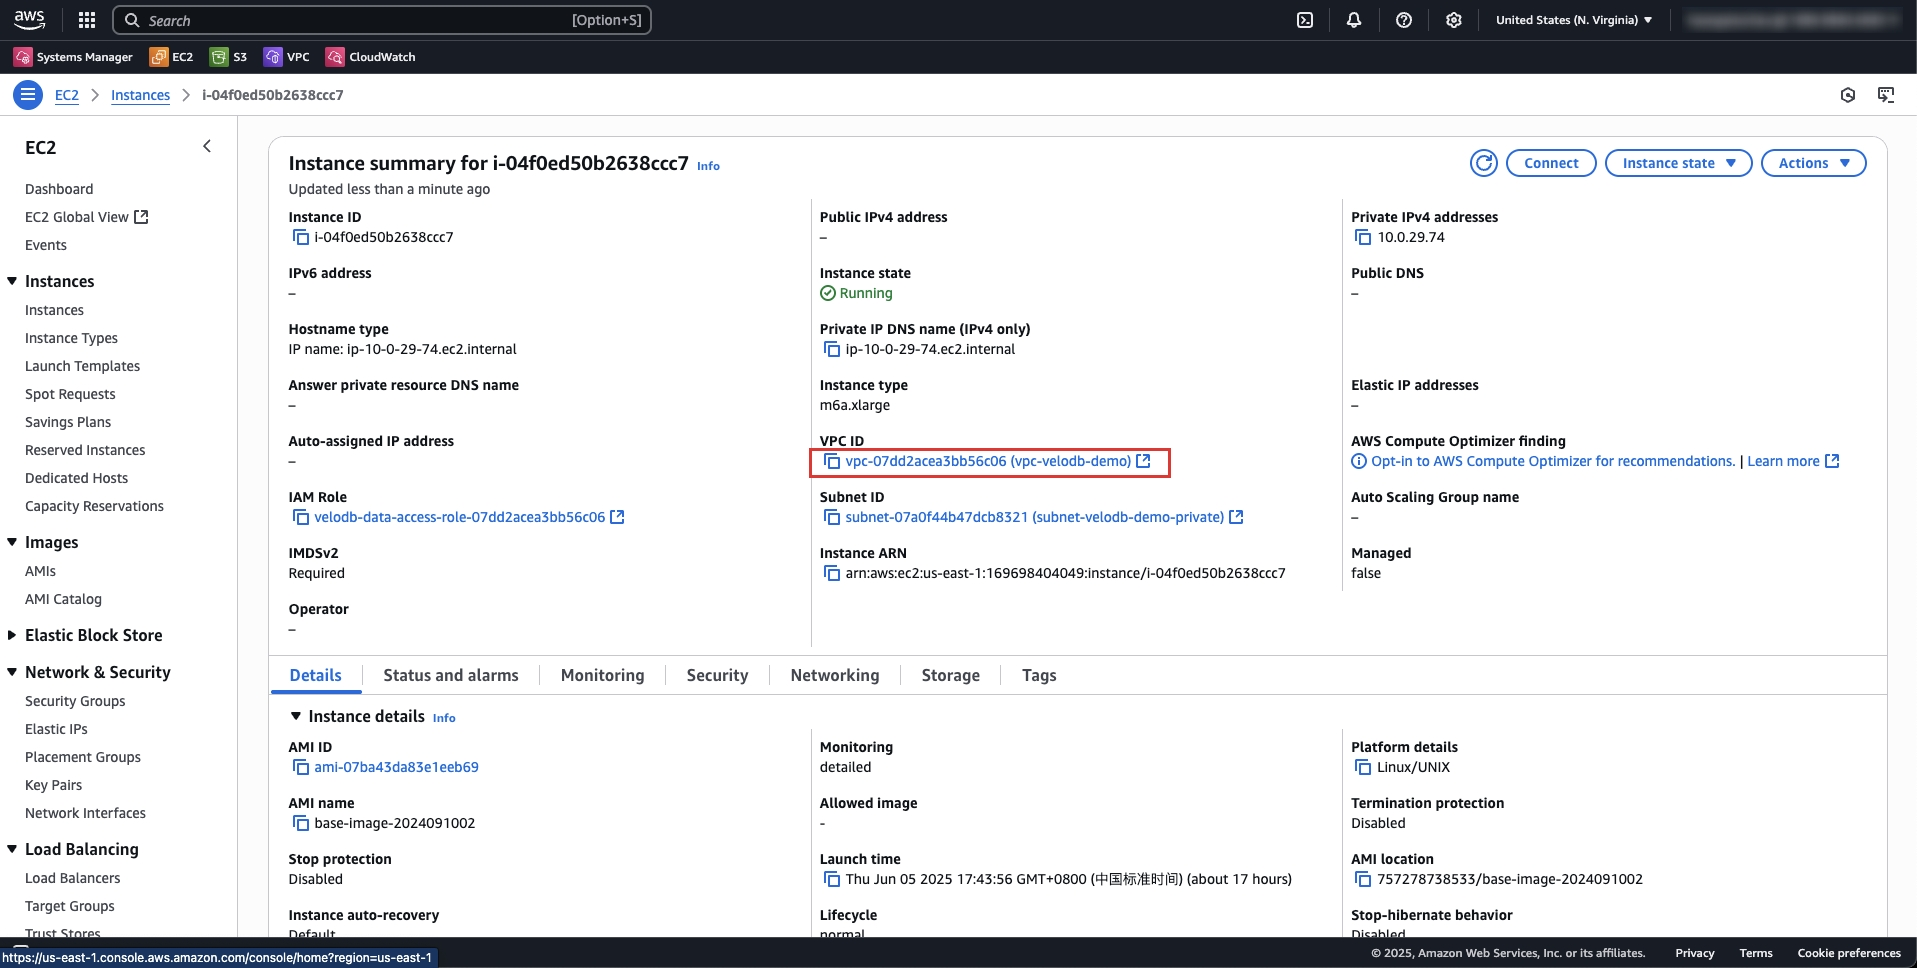
Task: Copy the Subnet ID
Action: coord(831,517)
